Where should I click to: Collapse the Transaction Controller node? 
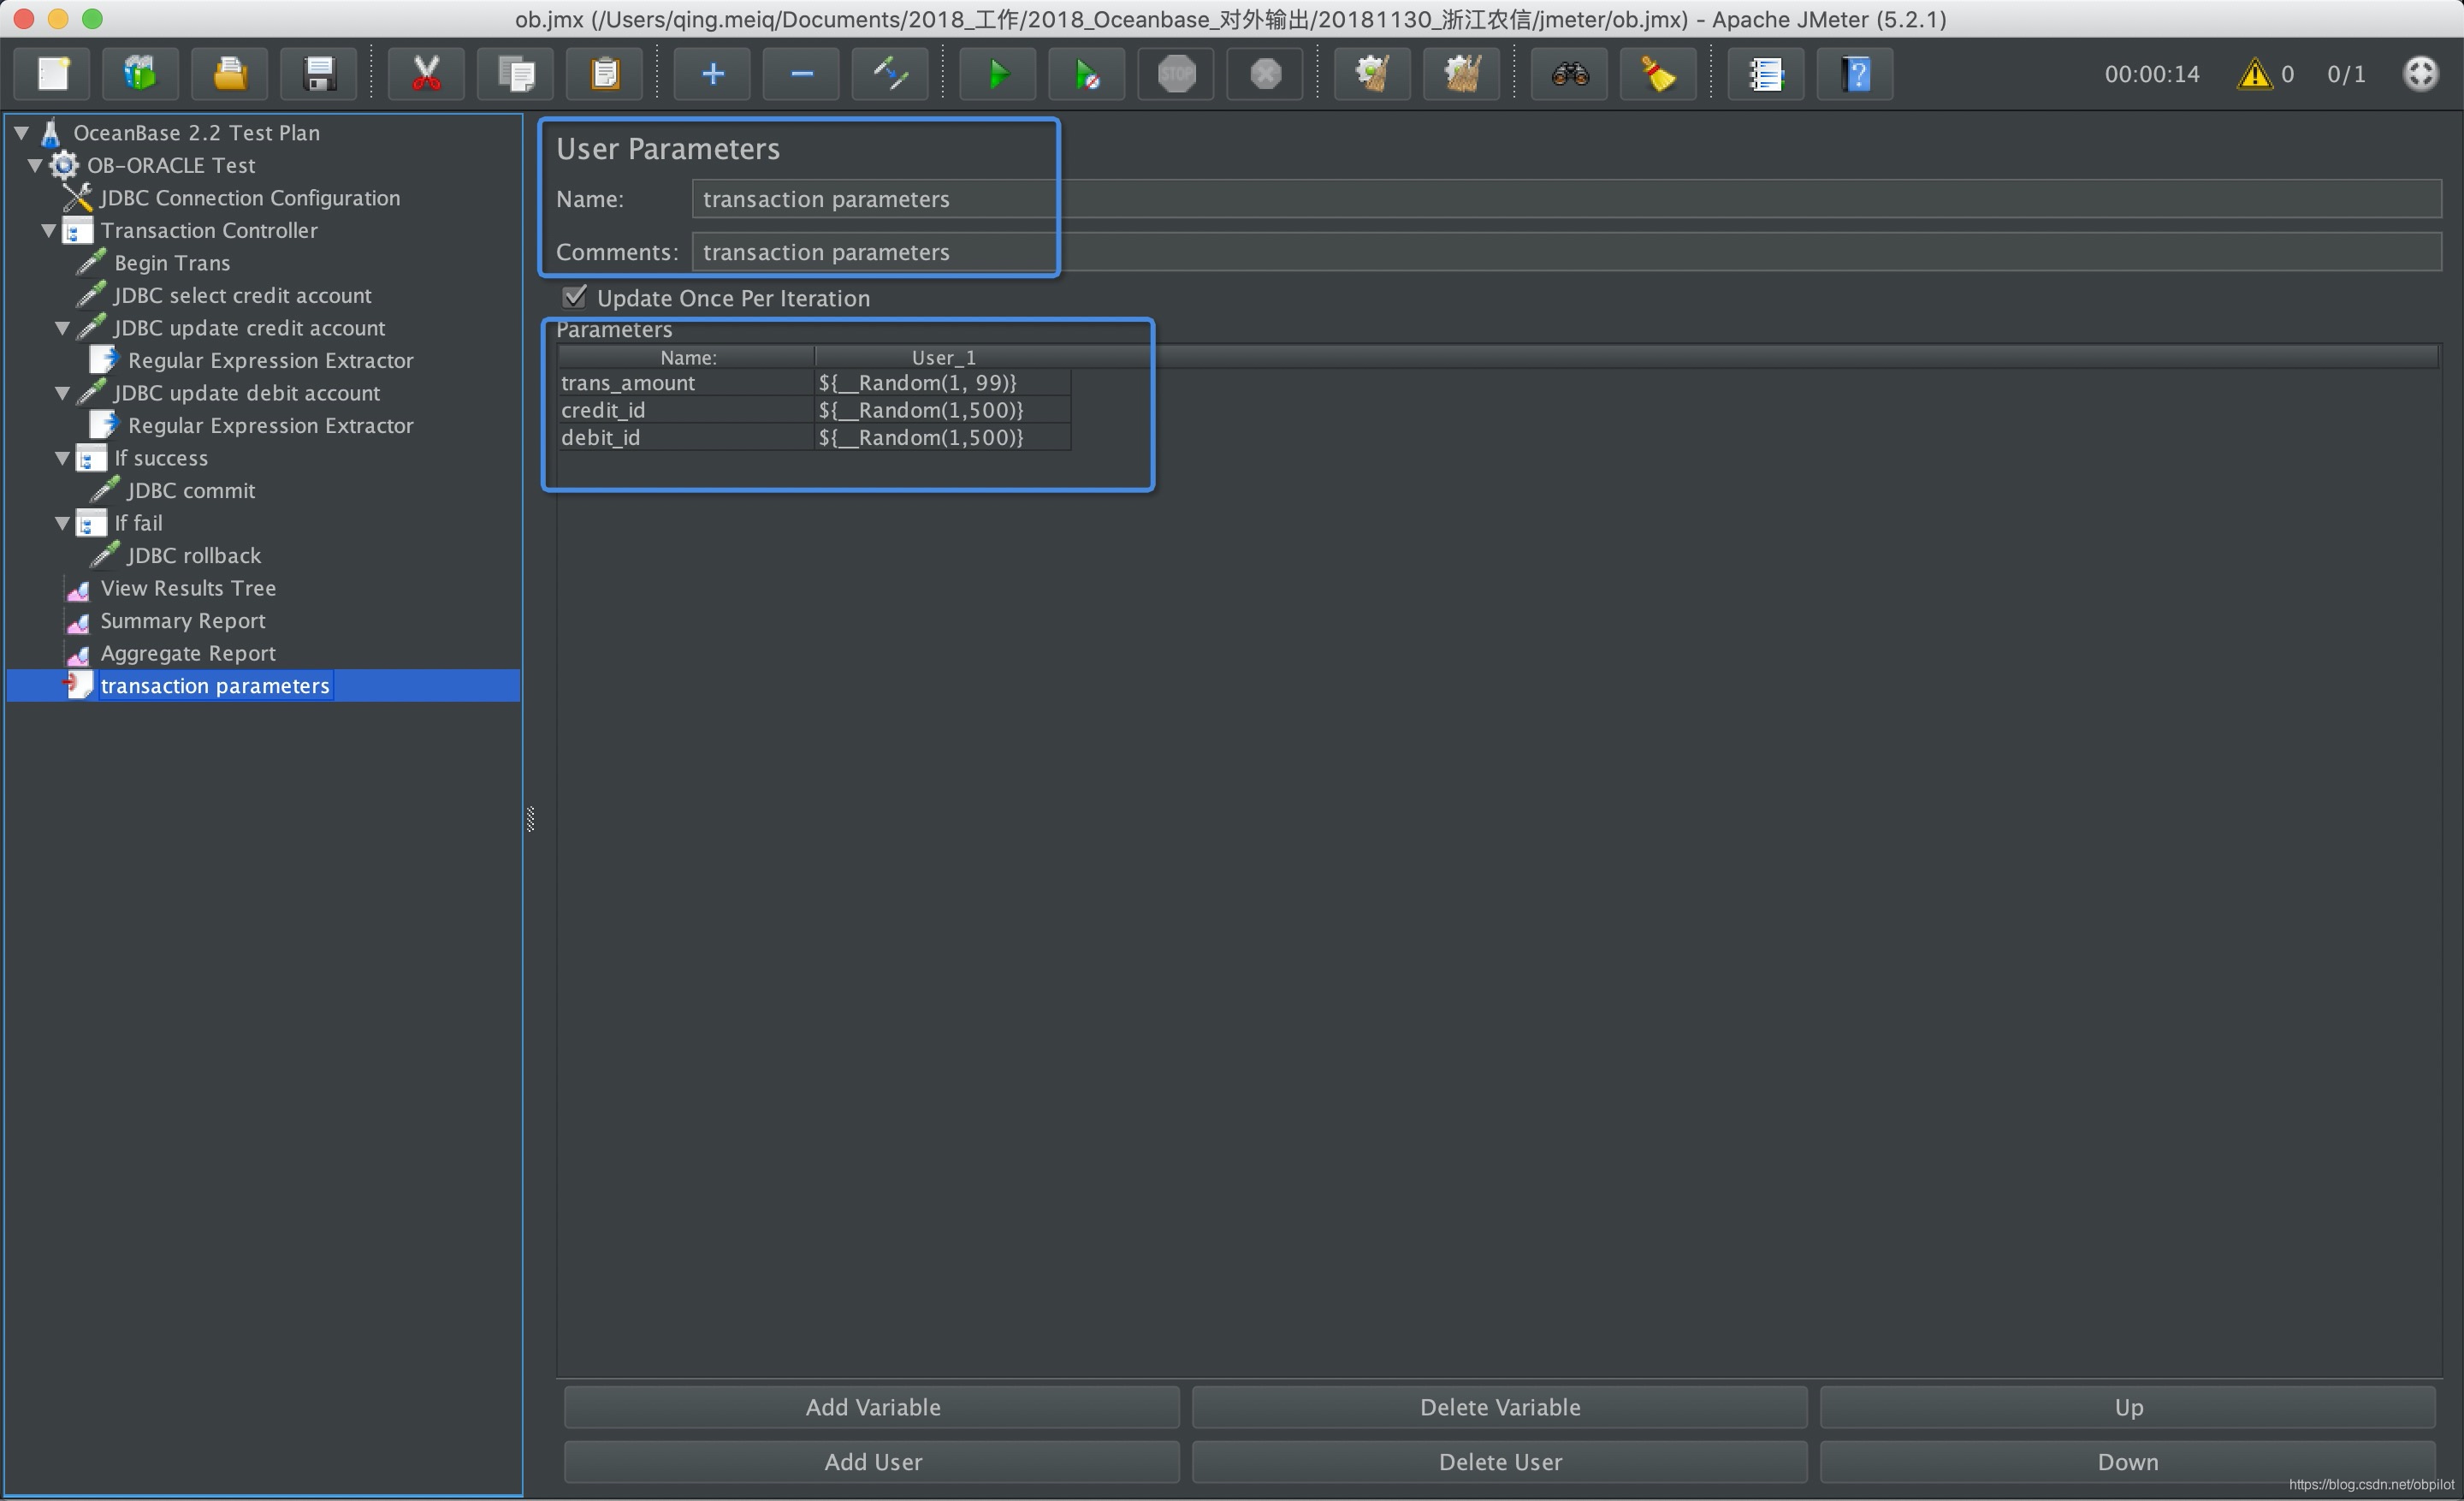48,230
